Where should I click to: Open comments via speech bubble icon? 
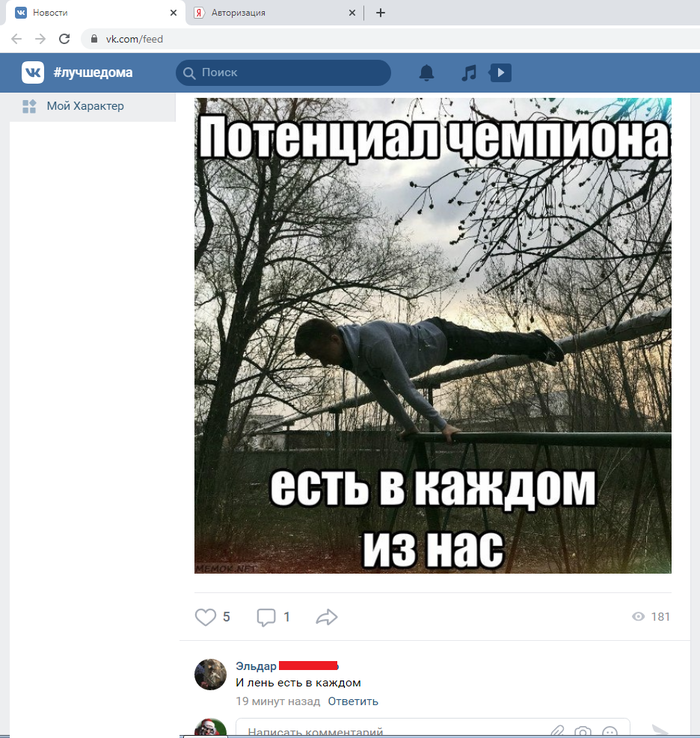(x=266, y=617)
